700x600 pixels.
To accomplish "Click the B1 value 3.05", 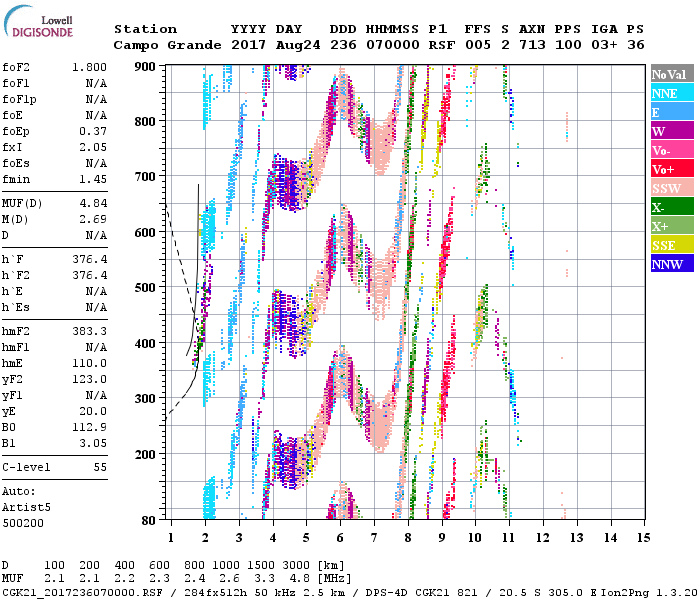I will (93, 443).
